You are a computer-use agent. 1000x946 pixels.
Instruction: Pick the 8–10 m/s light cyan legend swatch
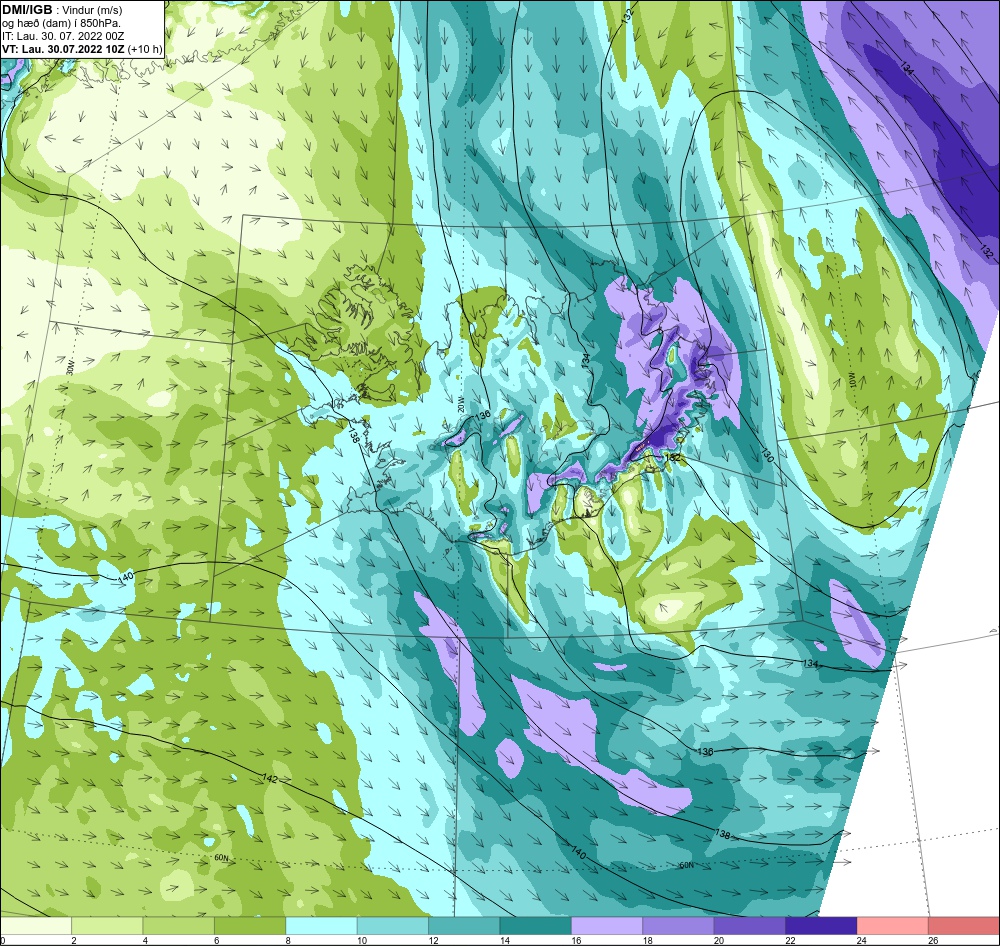click(x=321, y=926)
